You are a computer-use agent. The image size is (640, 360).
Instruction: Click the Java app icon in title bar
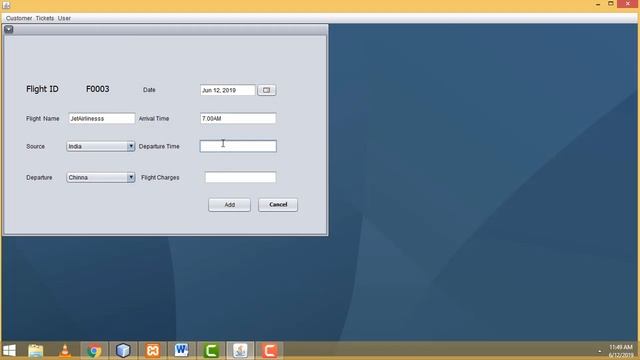6,5
